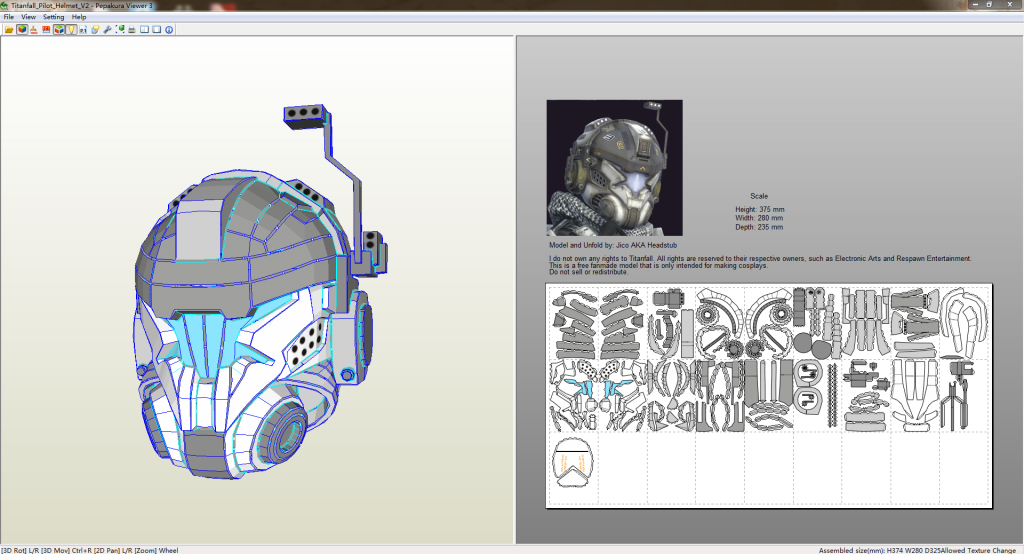
Task: Click the 'free fanmade model' disclaimer line
Action: point(658,266)
